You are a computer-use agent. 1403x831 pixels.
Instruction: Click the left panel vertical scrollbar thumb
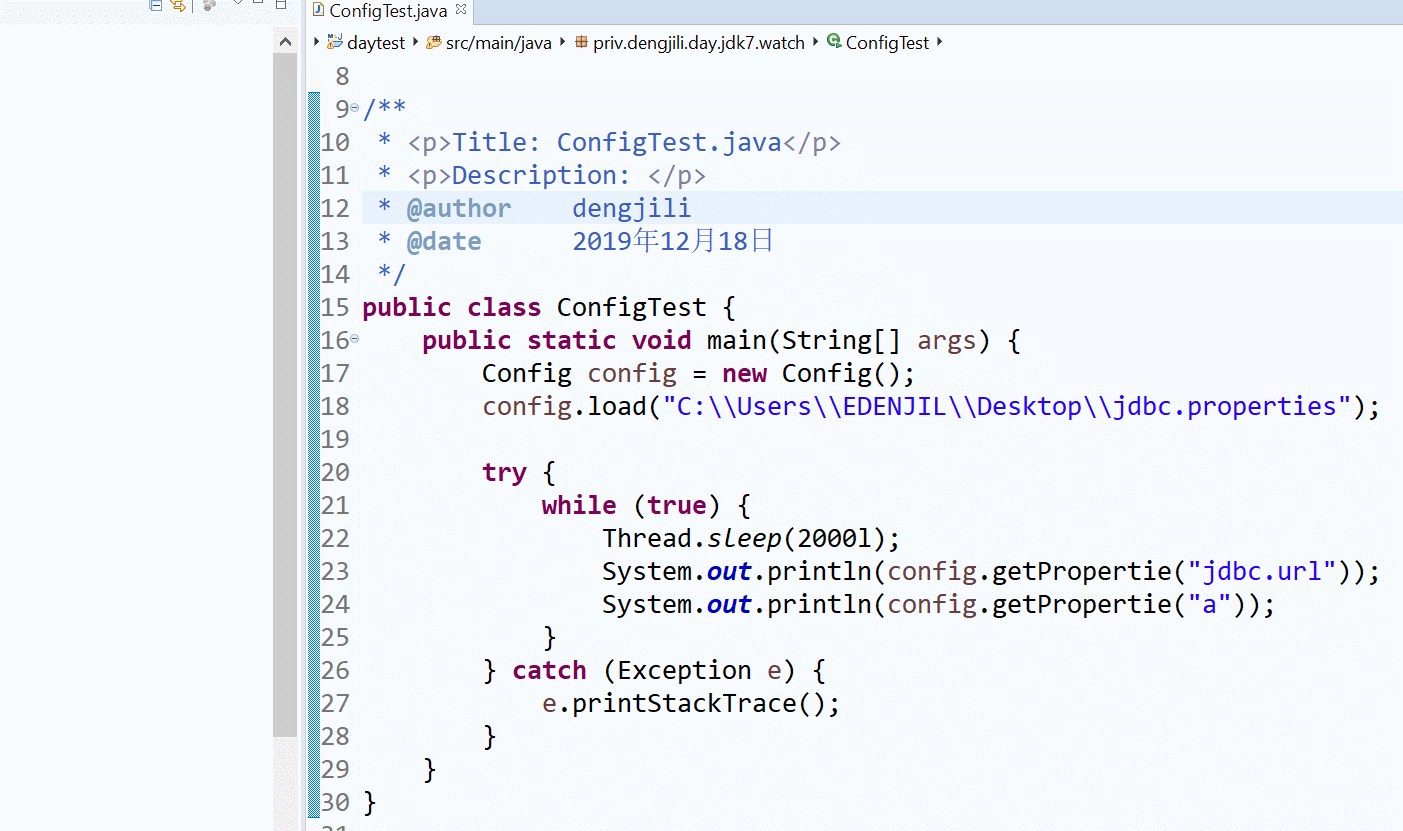[x=285, y=396]
